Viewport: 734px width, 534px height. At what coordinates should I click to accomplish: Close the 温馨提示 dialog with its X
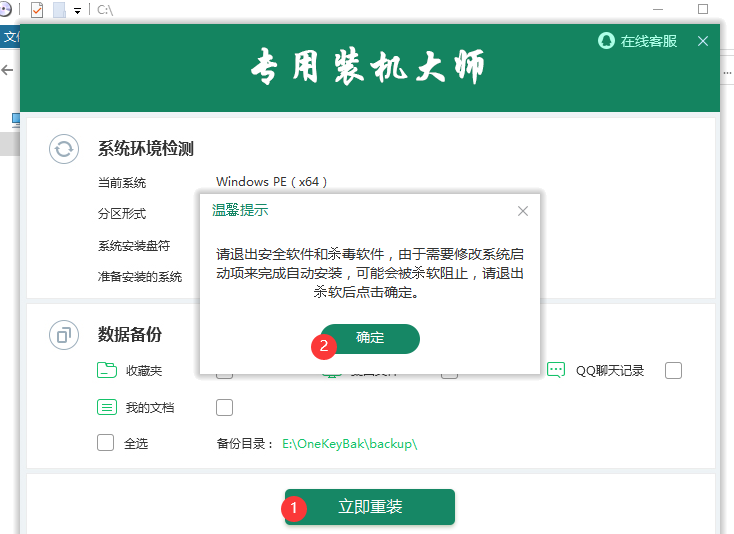523,211
